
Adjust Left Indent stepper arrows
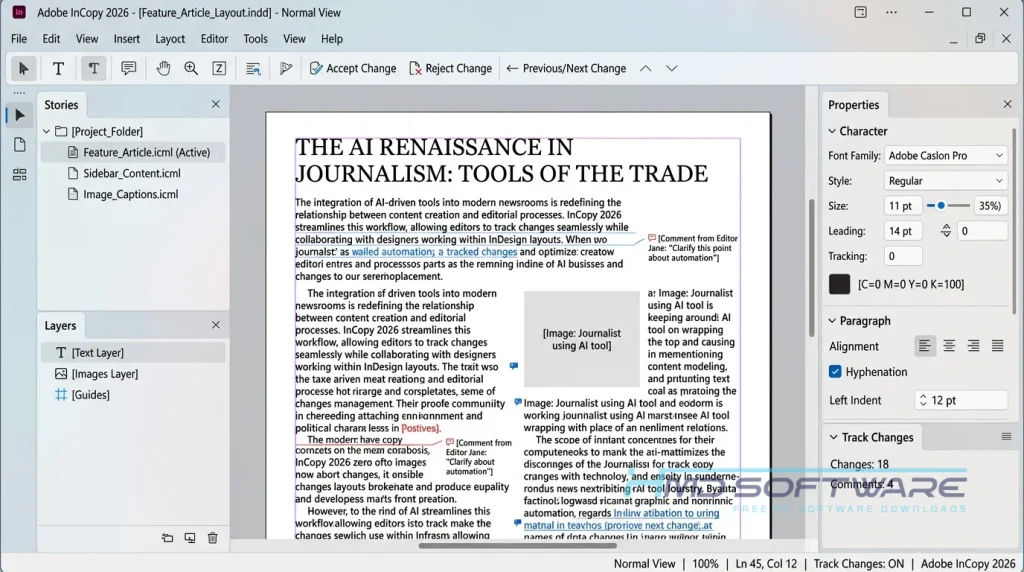(x=923, y=400)
